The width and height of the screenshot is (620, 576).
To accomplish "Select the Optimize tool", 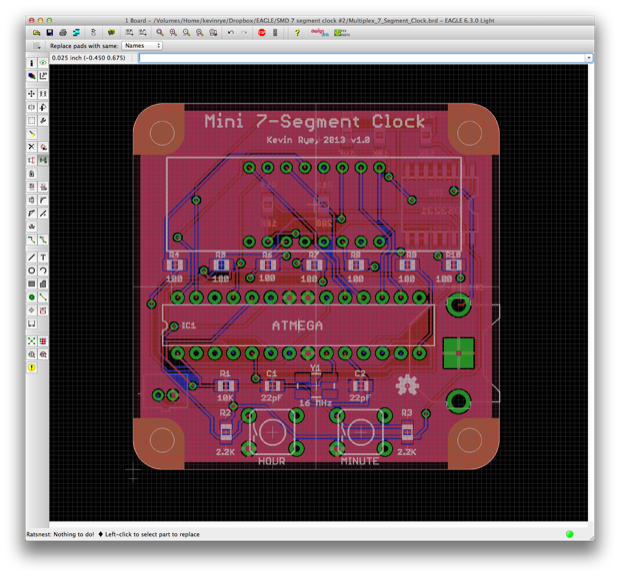I will [43, 213].
